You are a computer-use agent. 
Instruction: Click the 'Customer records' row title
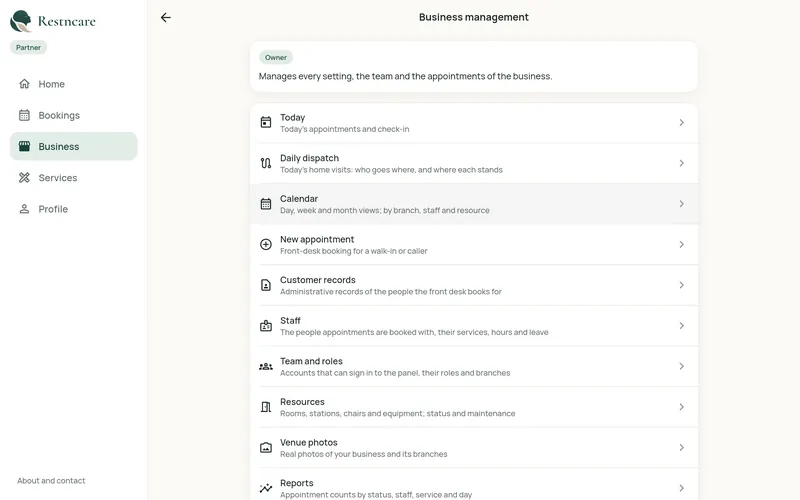(x=317, y=280)
